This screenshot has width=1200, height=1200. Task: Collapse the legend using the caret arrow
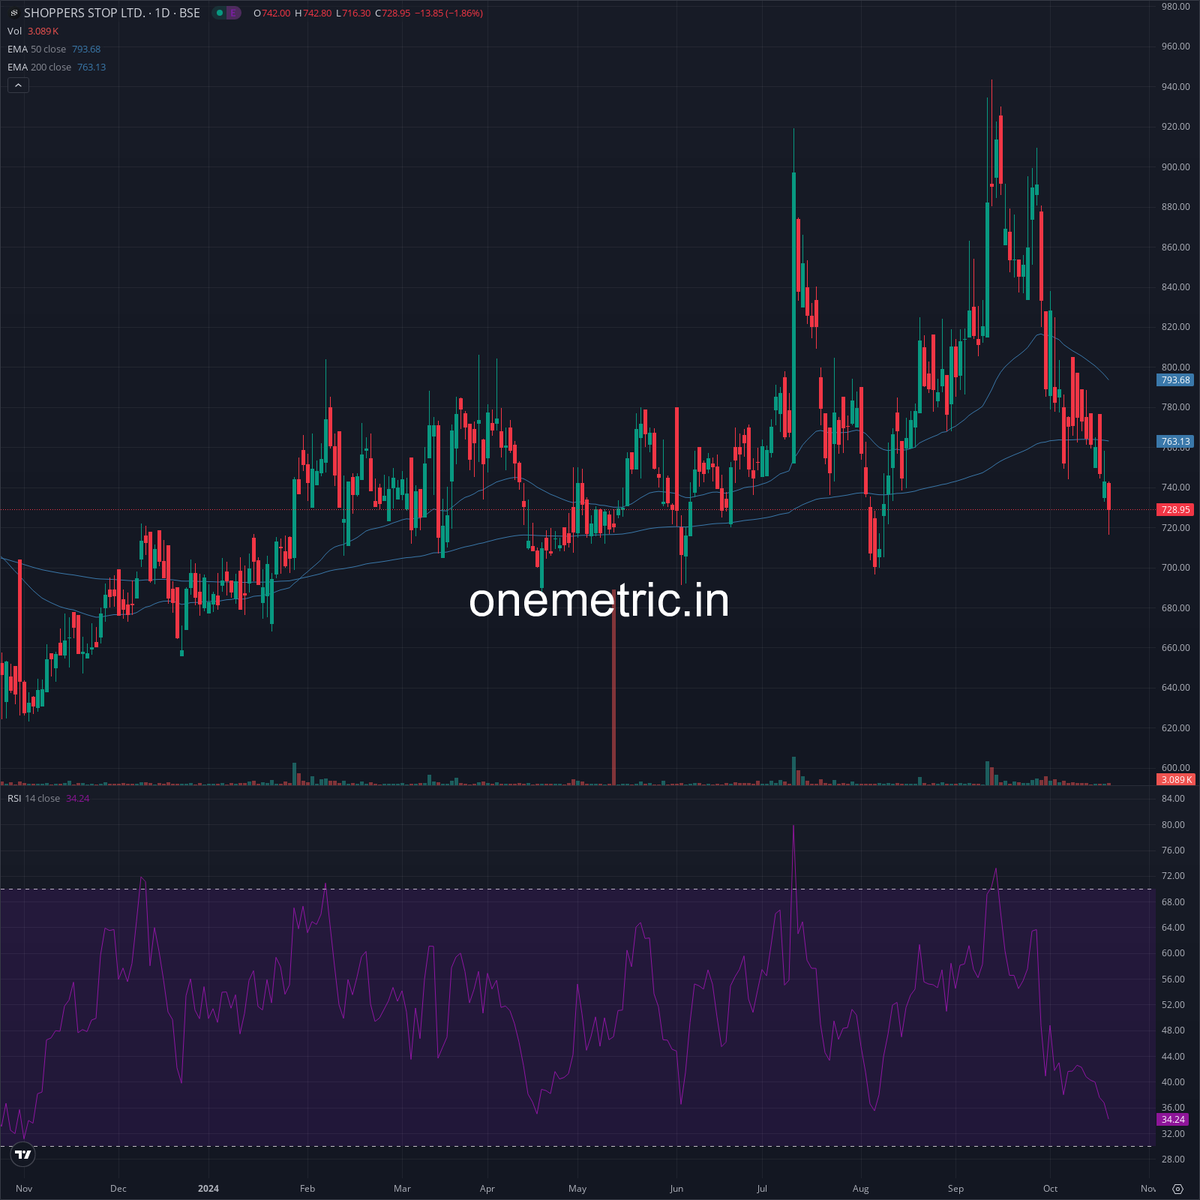click(x=17, y=85)
